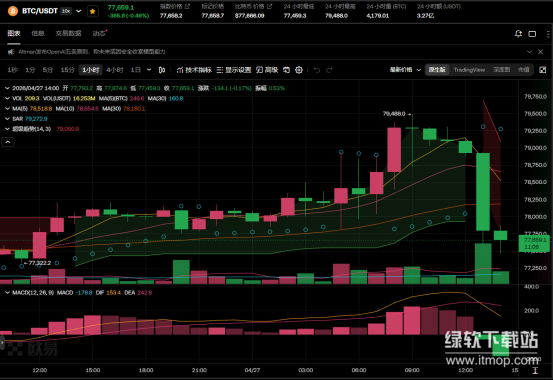Click the tall red candle at 08:00

(394, 150)
